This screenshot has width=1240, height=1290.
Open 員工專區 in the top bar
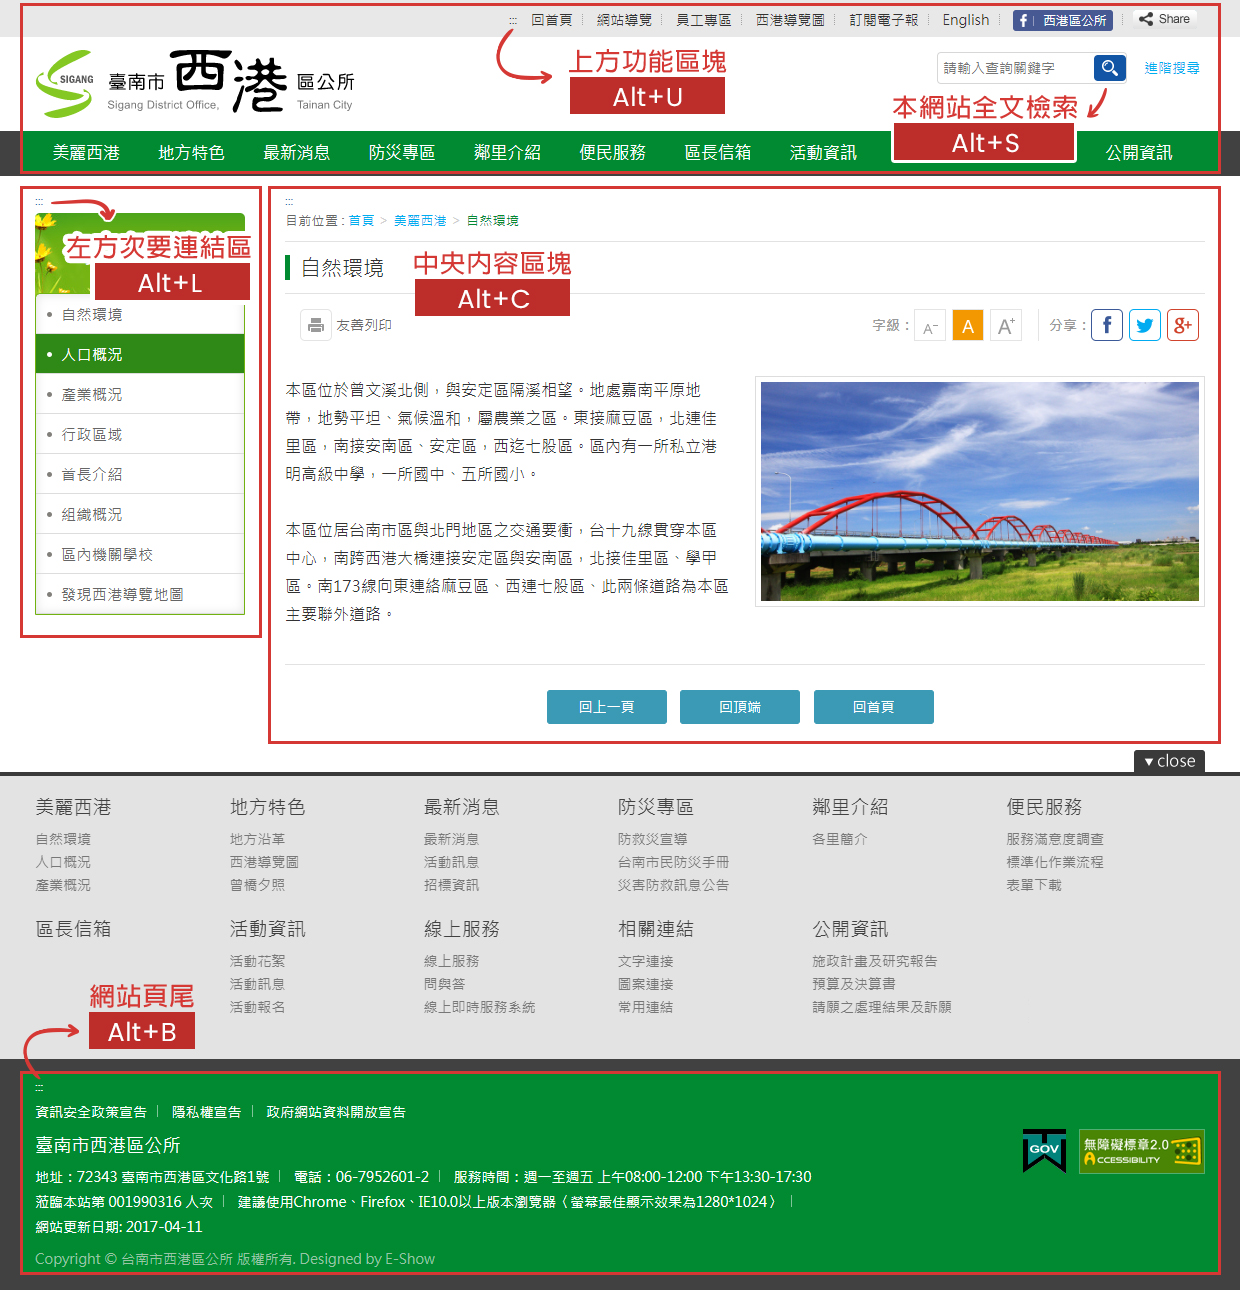tap(704, 20)
